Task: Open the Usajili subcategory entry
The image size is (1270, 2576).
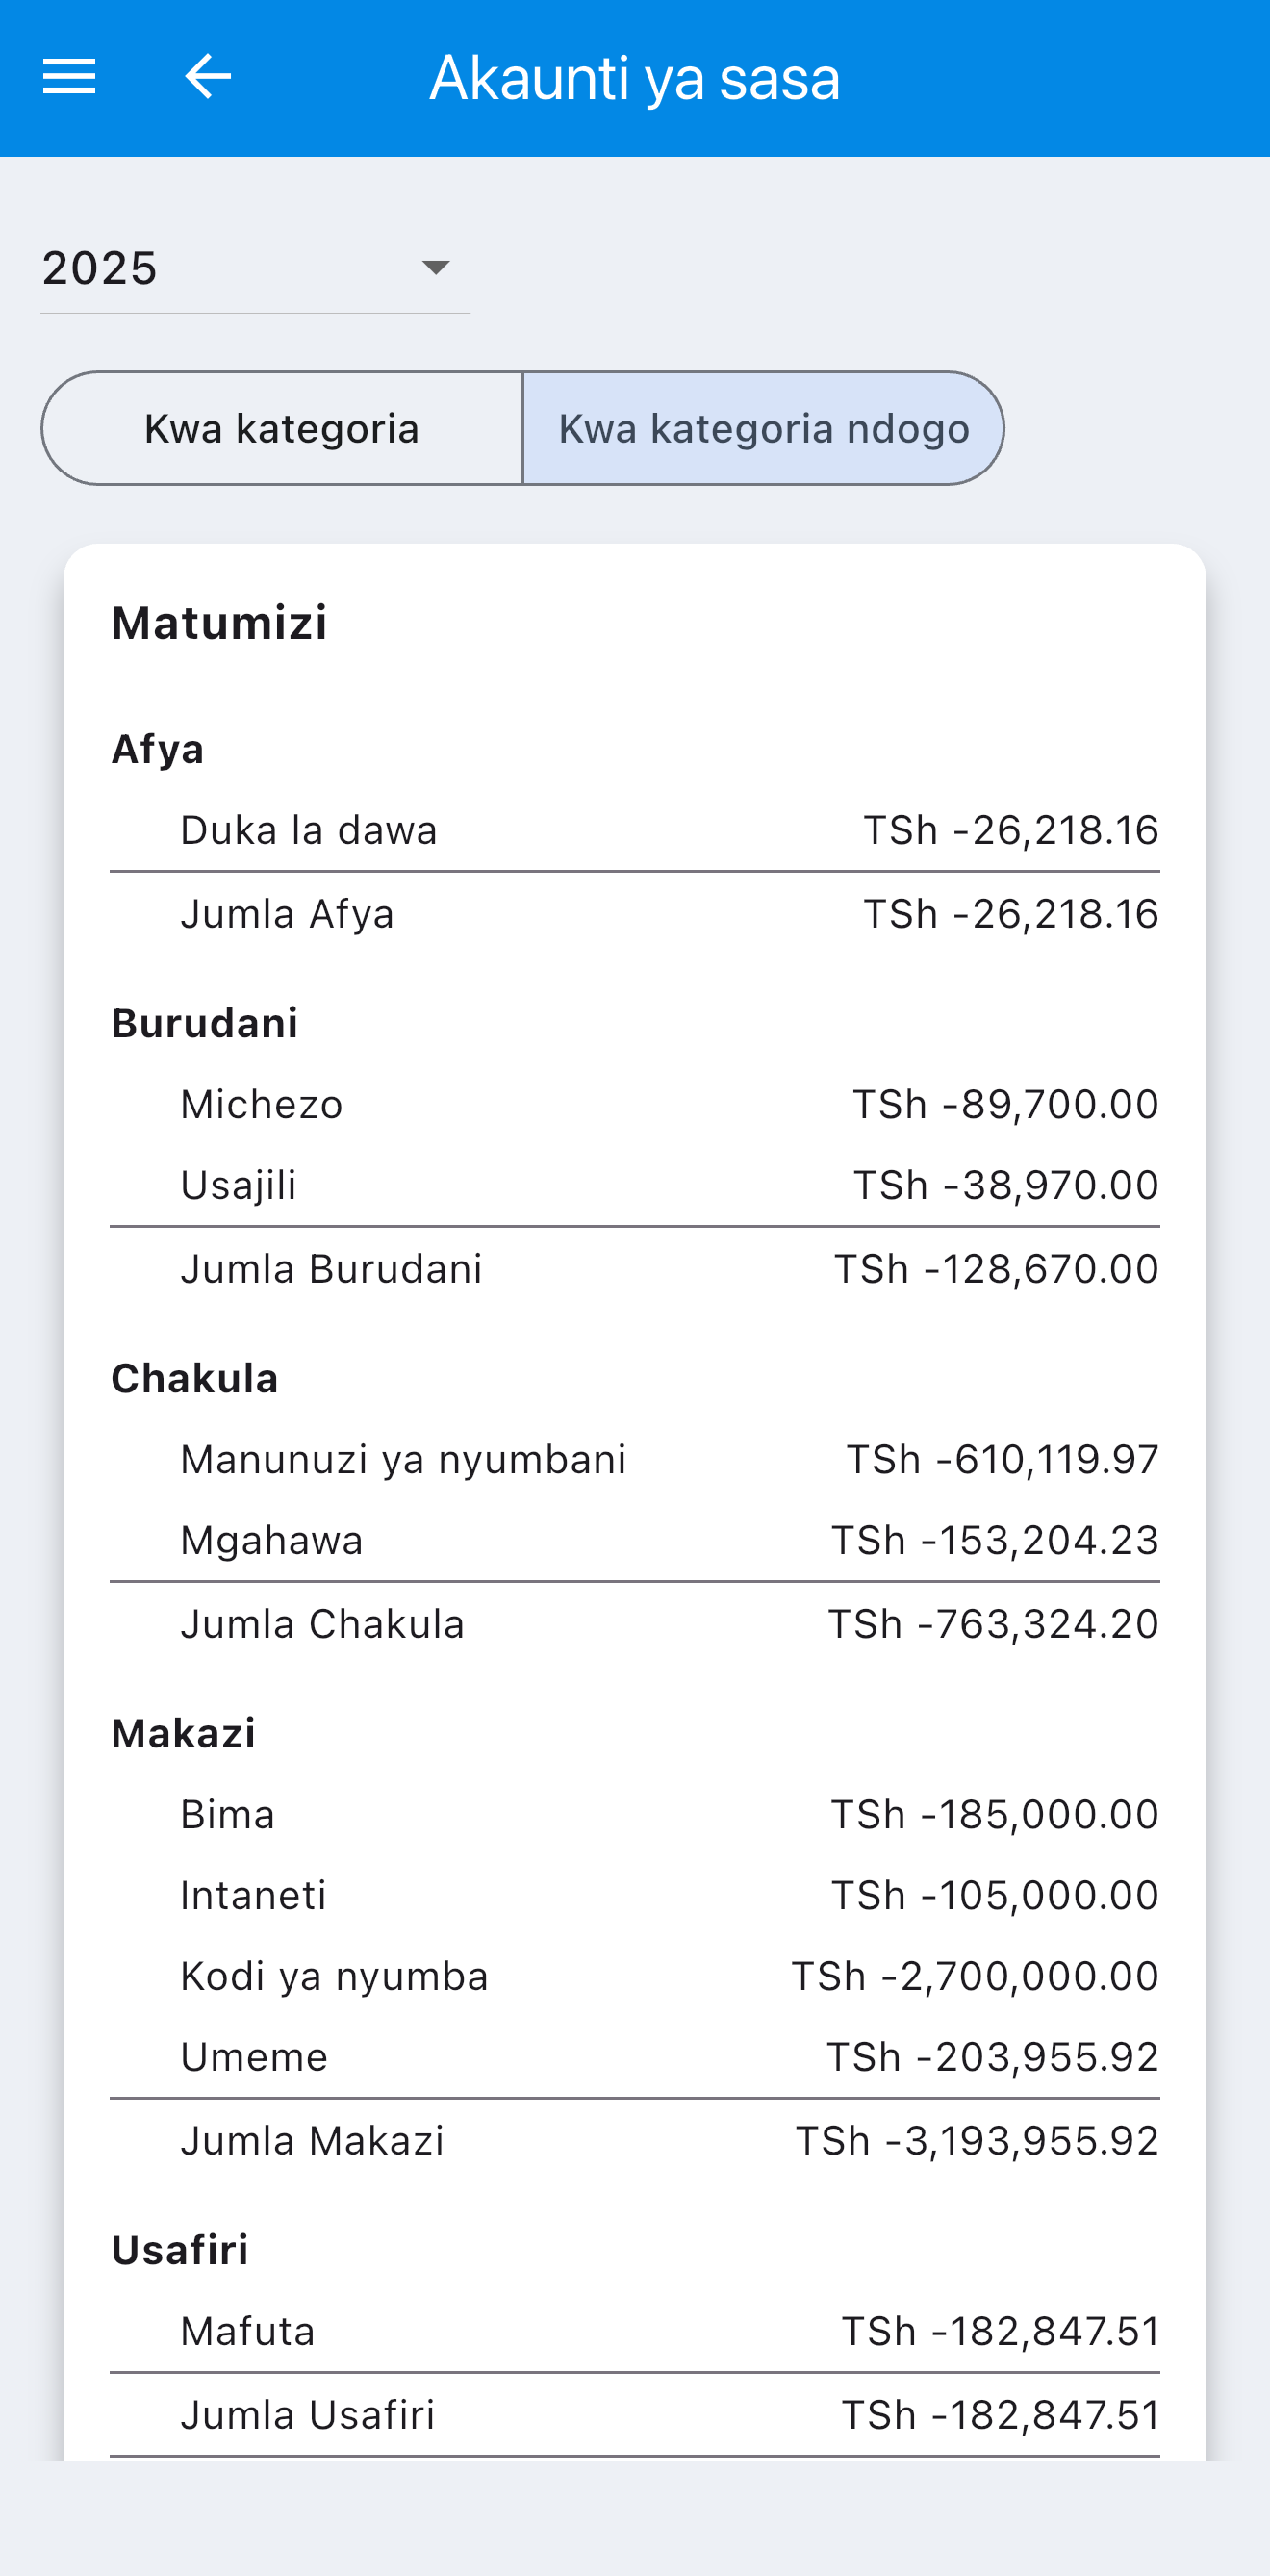Action: [x=635, y=1185]
